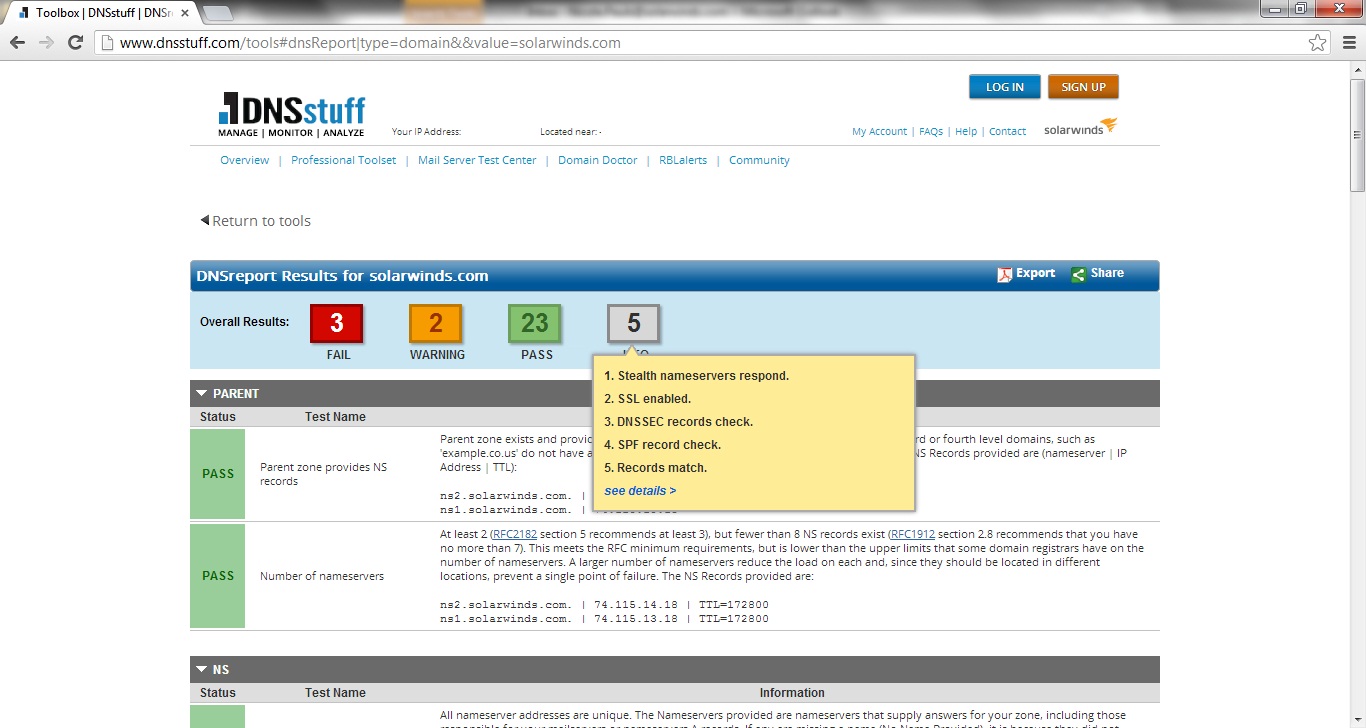Collapse the NS section
The height and width of the screenshot is (728, 1366).
(x=201, y=669)
